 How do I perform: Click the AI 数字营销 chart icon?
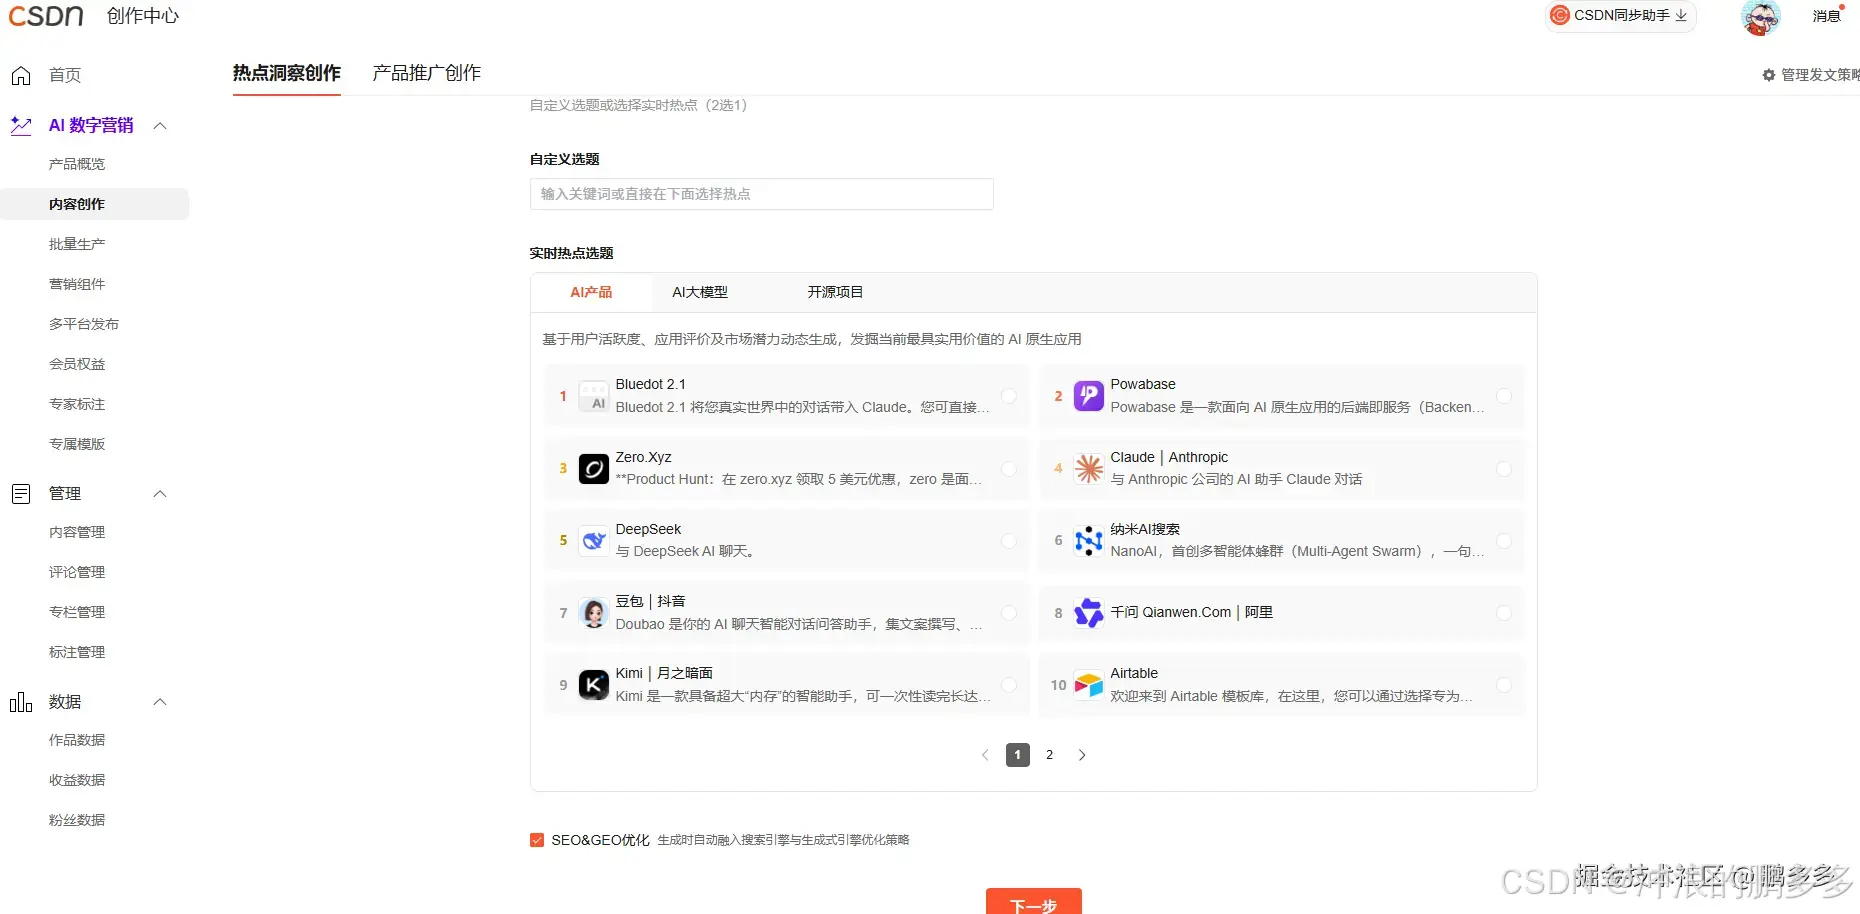click(x=20, y=125)
